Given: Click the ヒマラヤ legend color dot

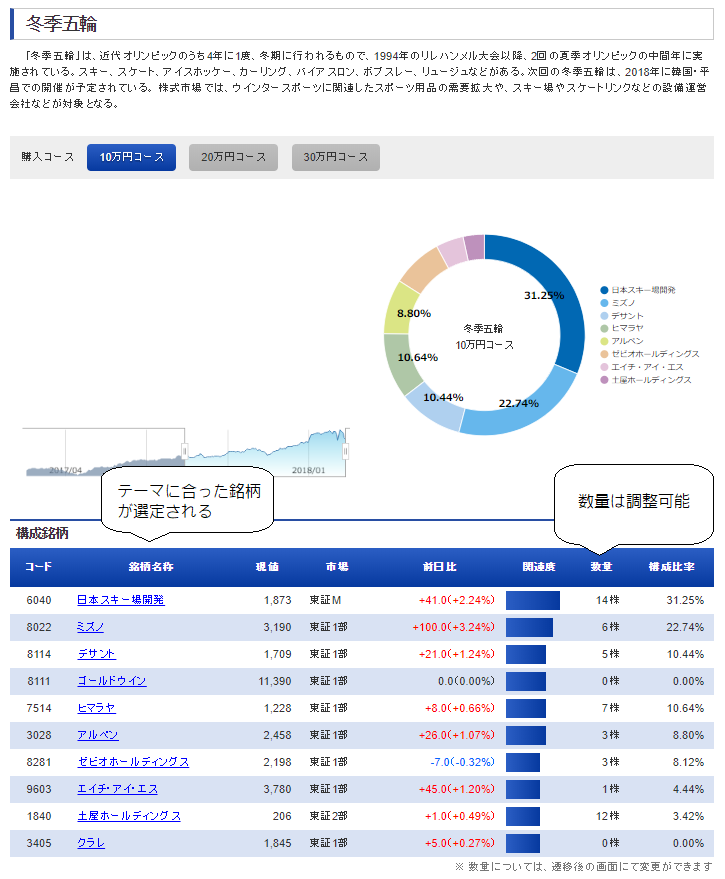Looking at the screenshot, I should click(x=604, y=329).
